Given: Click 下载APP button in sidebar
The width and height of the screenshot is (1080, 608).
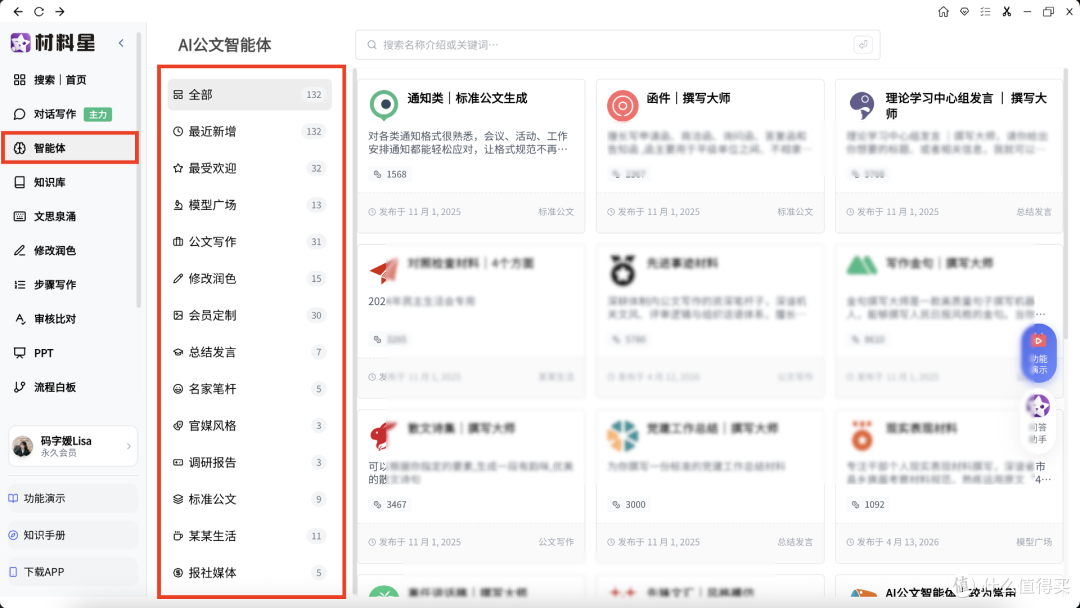Looking at the screenshot, I should point(72,572).
